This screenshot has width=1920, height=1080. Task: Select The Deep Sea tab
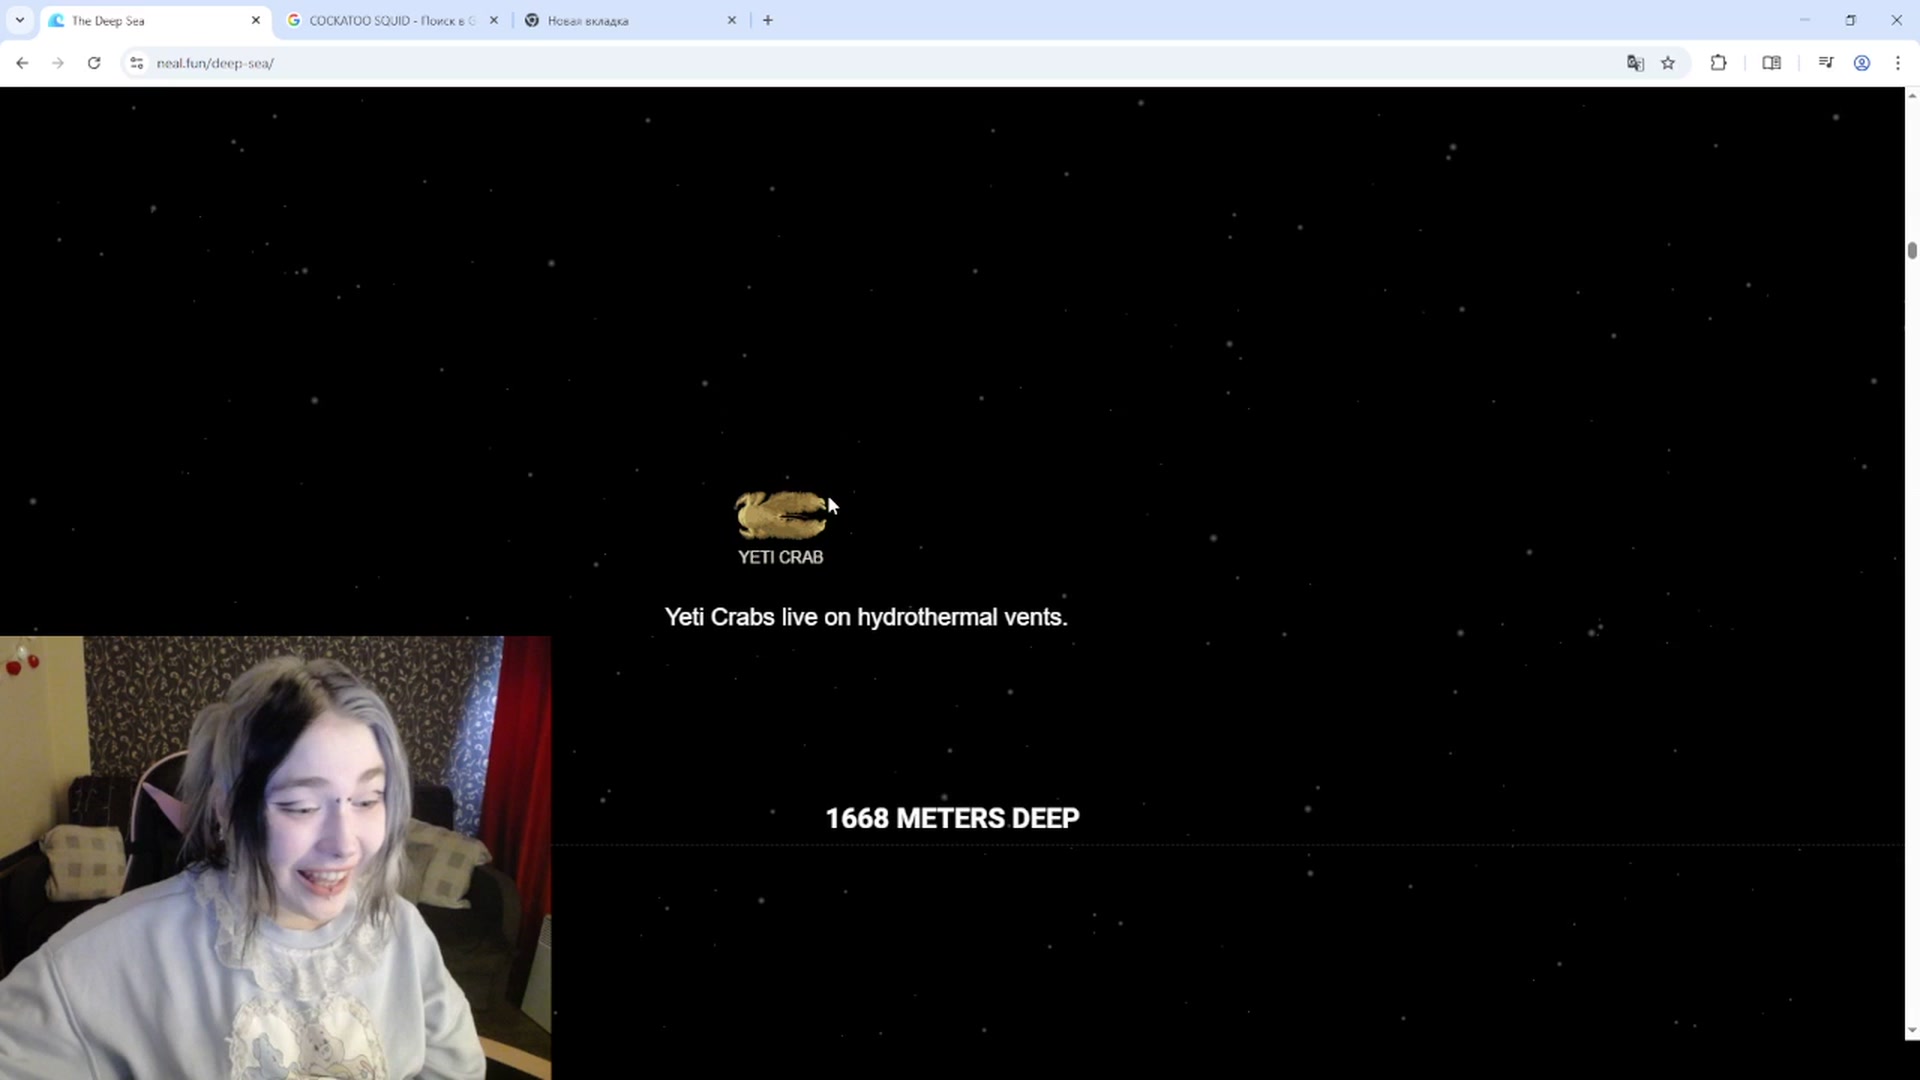point(155,20)
